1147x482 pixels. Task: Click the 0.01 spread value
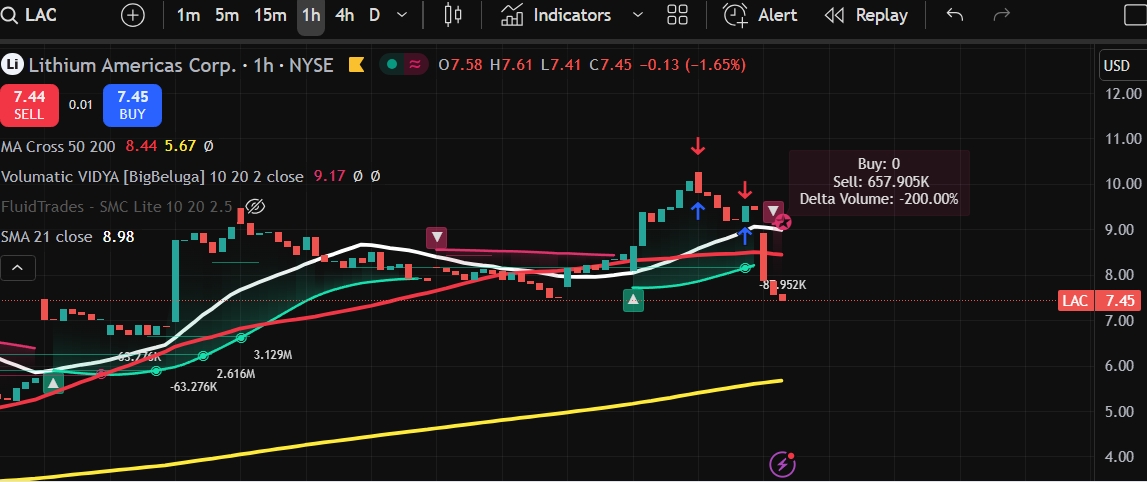tap(80, 105)
